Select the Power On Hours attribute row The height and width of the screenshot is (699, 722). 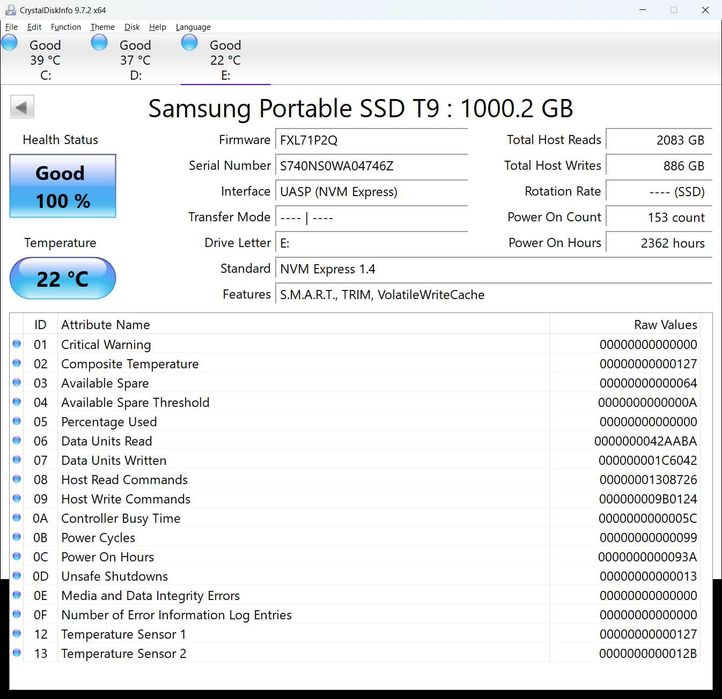click(x=300, y=557)
